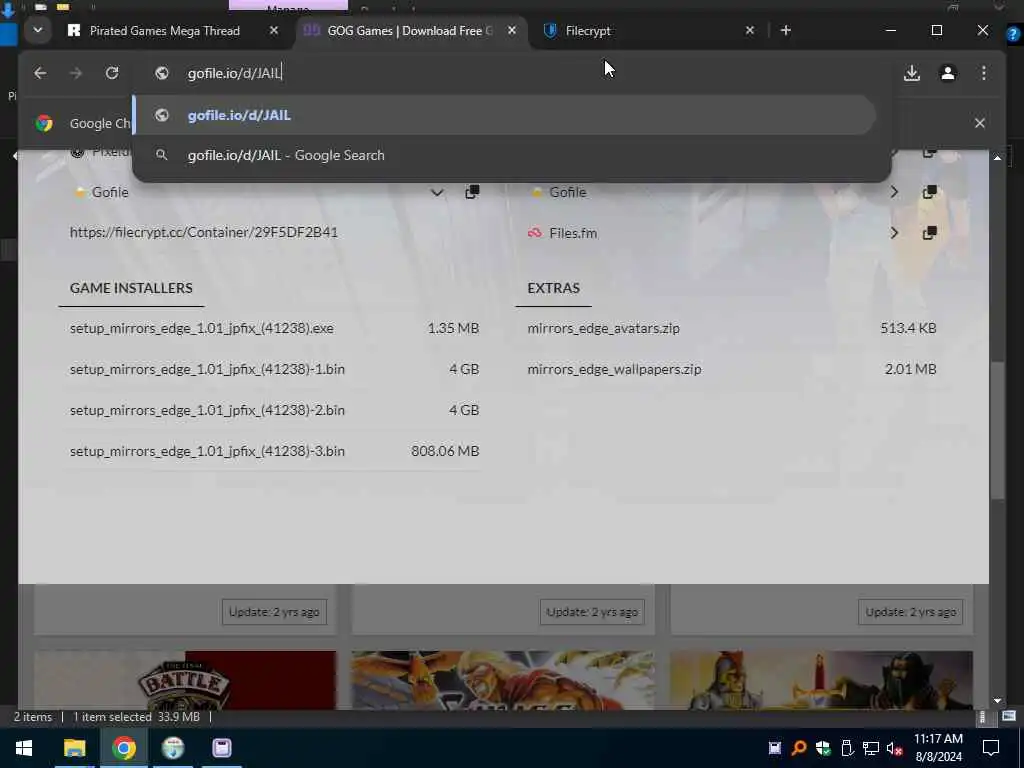Open the Windows notification center
Viewport: 1024px width, 768px height.
coord(991,748)
